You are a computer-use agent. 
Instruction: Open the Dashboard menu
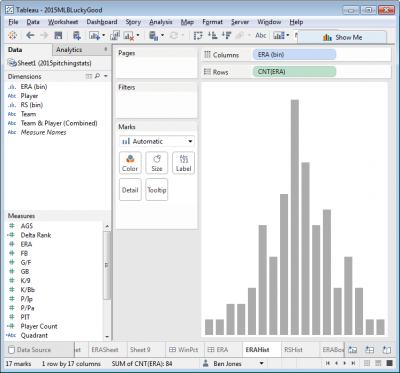102,22
